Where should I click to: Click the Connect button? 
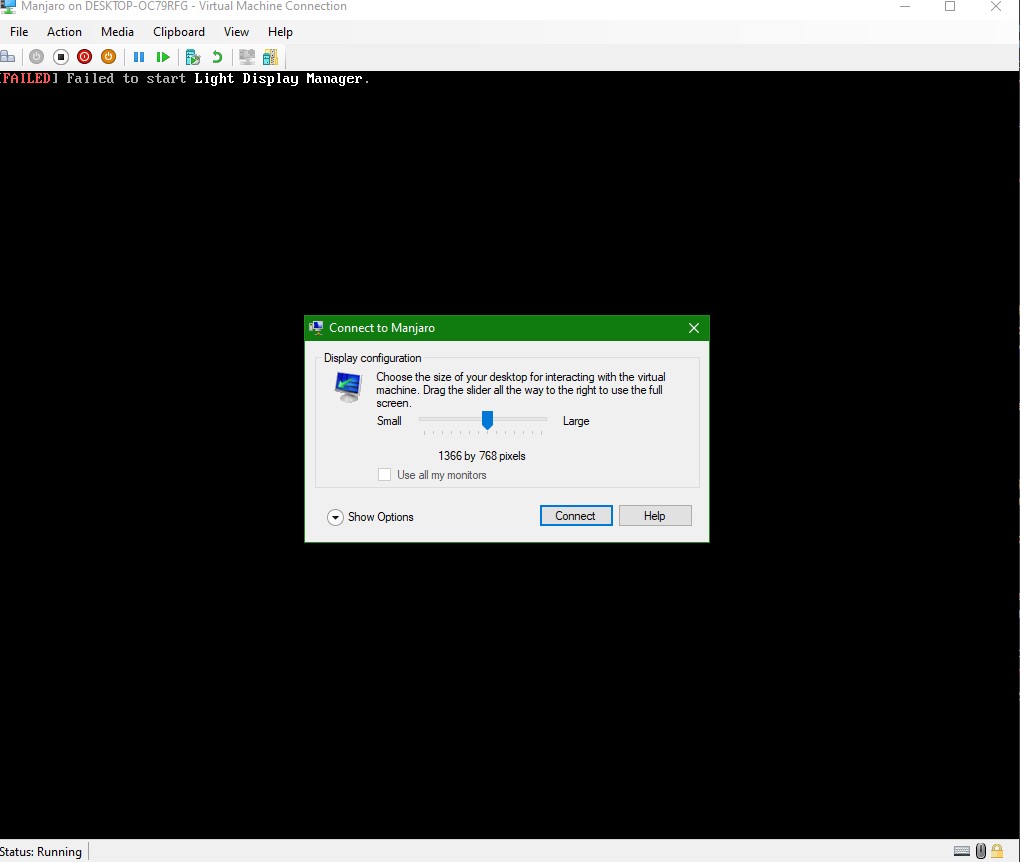coord(575,516)
